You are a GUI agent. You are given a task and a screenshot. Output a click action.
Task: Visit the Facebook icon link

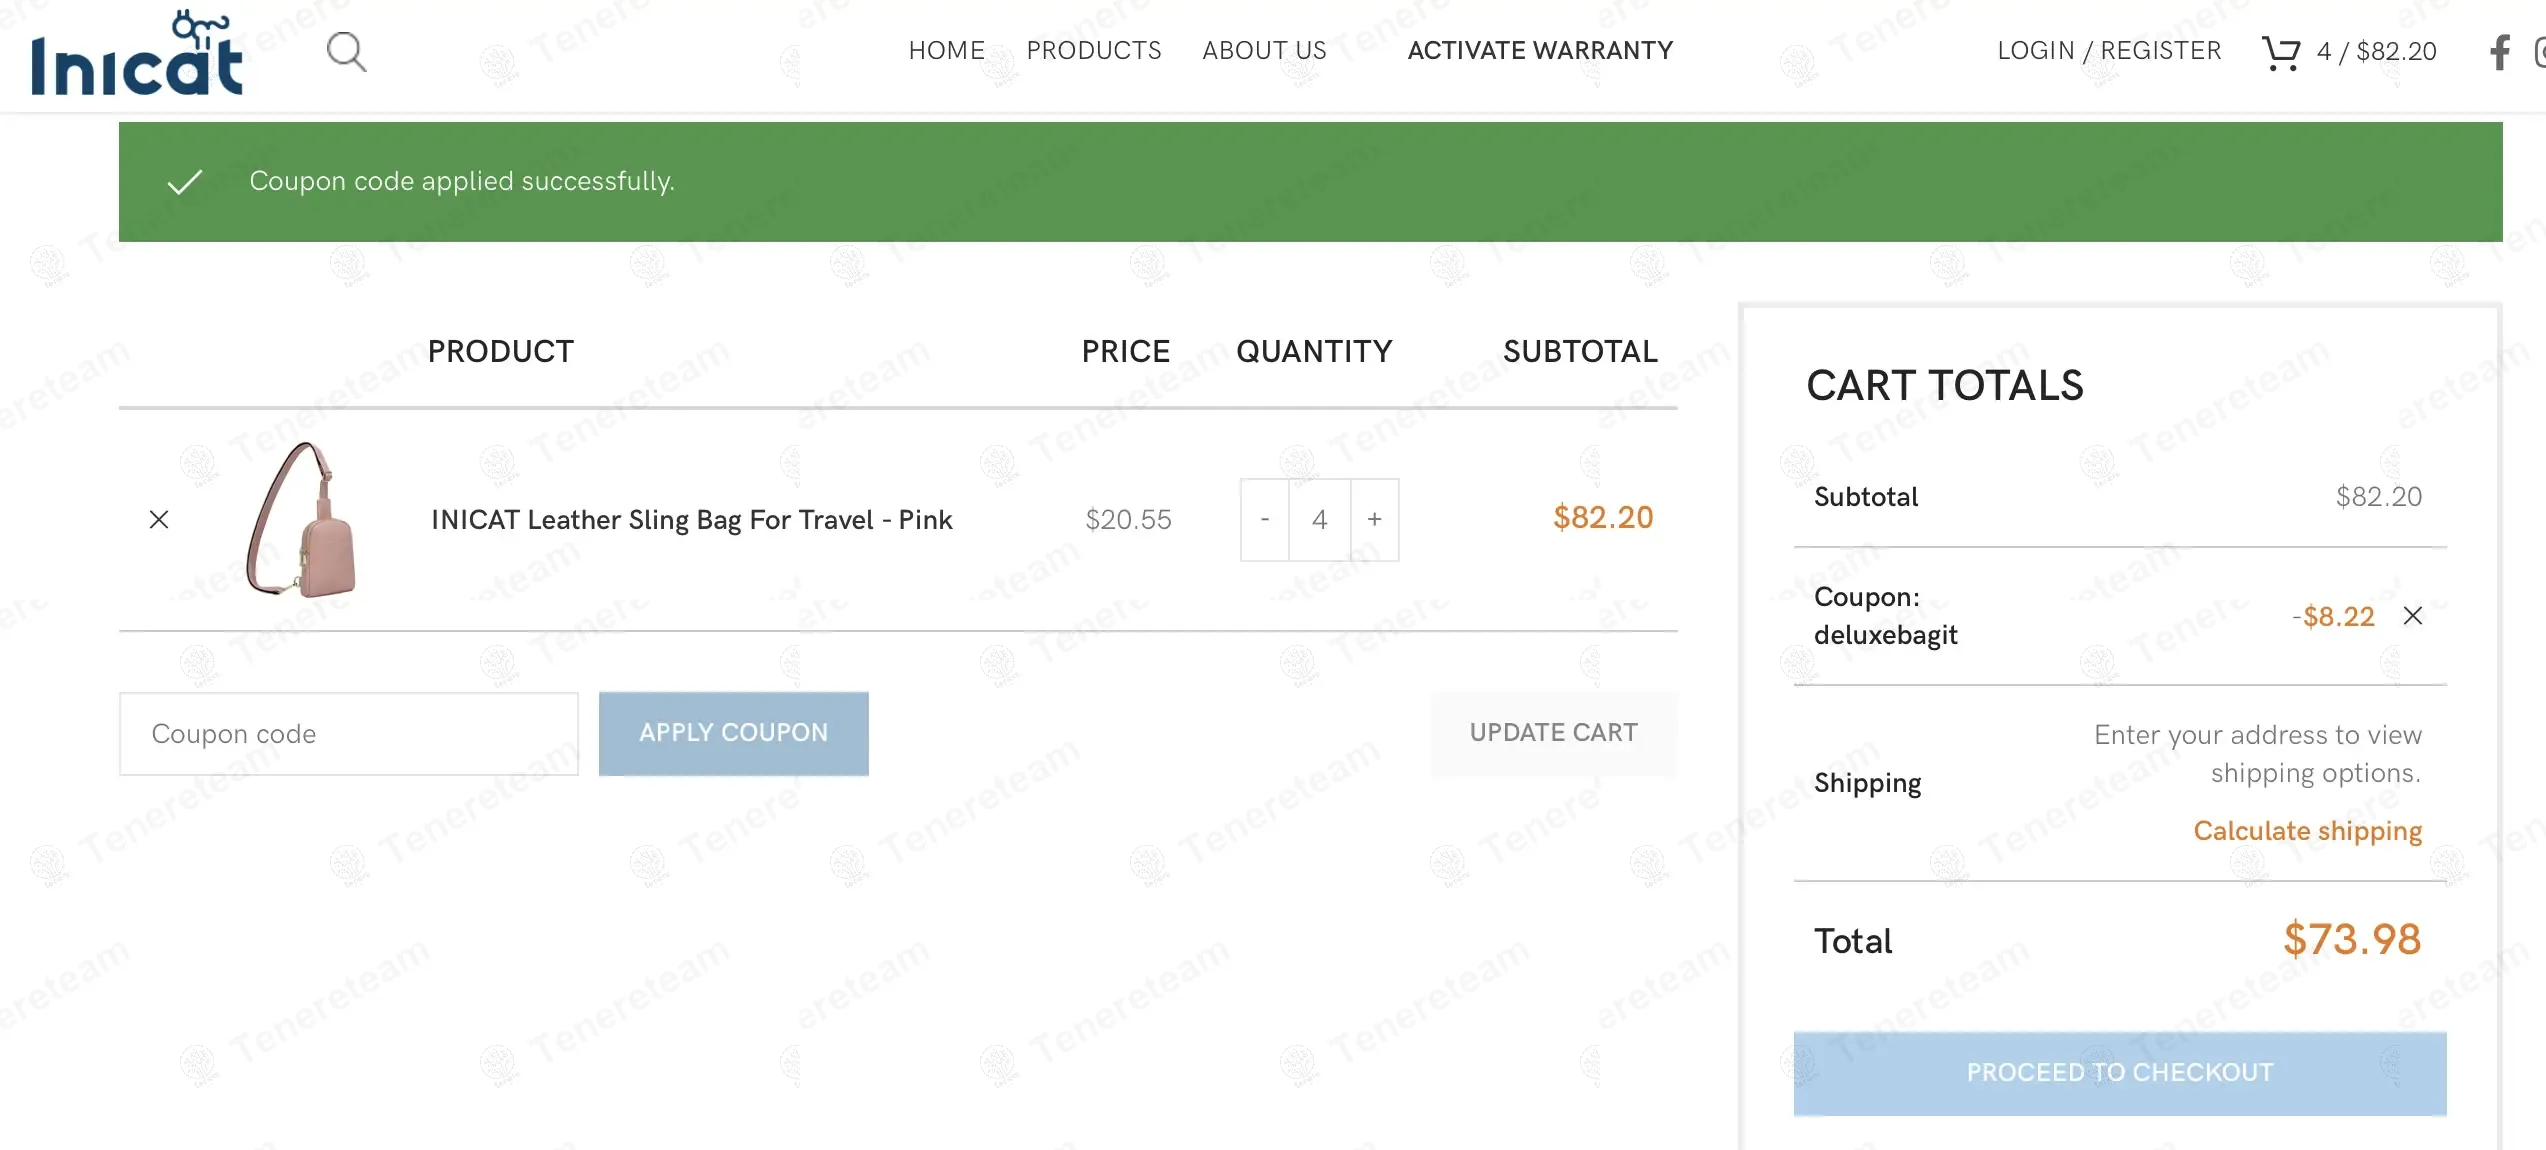point(2499,52)
